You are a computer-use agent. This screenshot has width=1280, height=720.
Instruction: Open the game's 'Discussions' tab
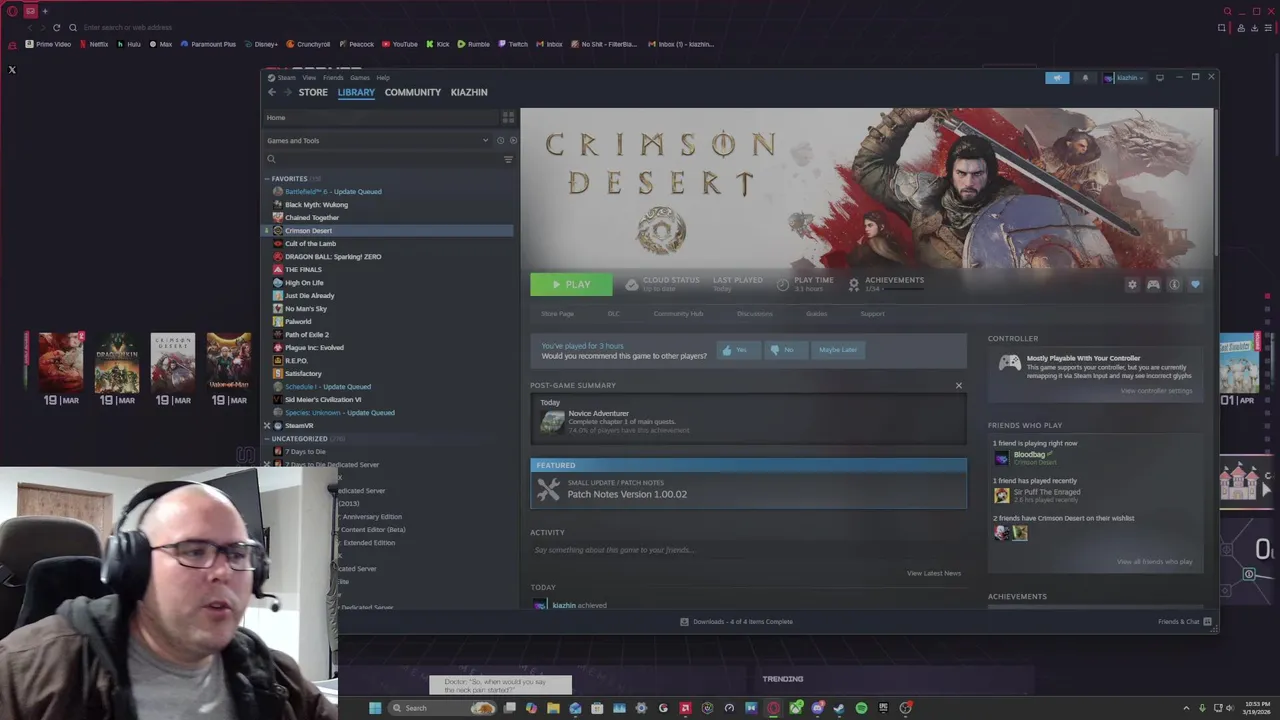754,314
